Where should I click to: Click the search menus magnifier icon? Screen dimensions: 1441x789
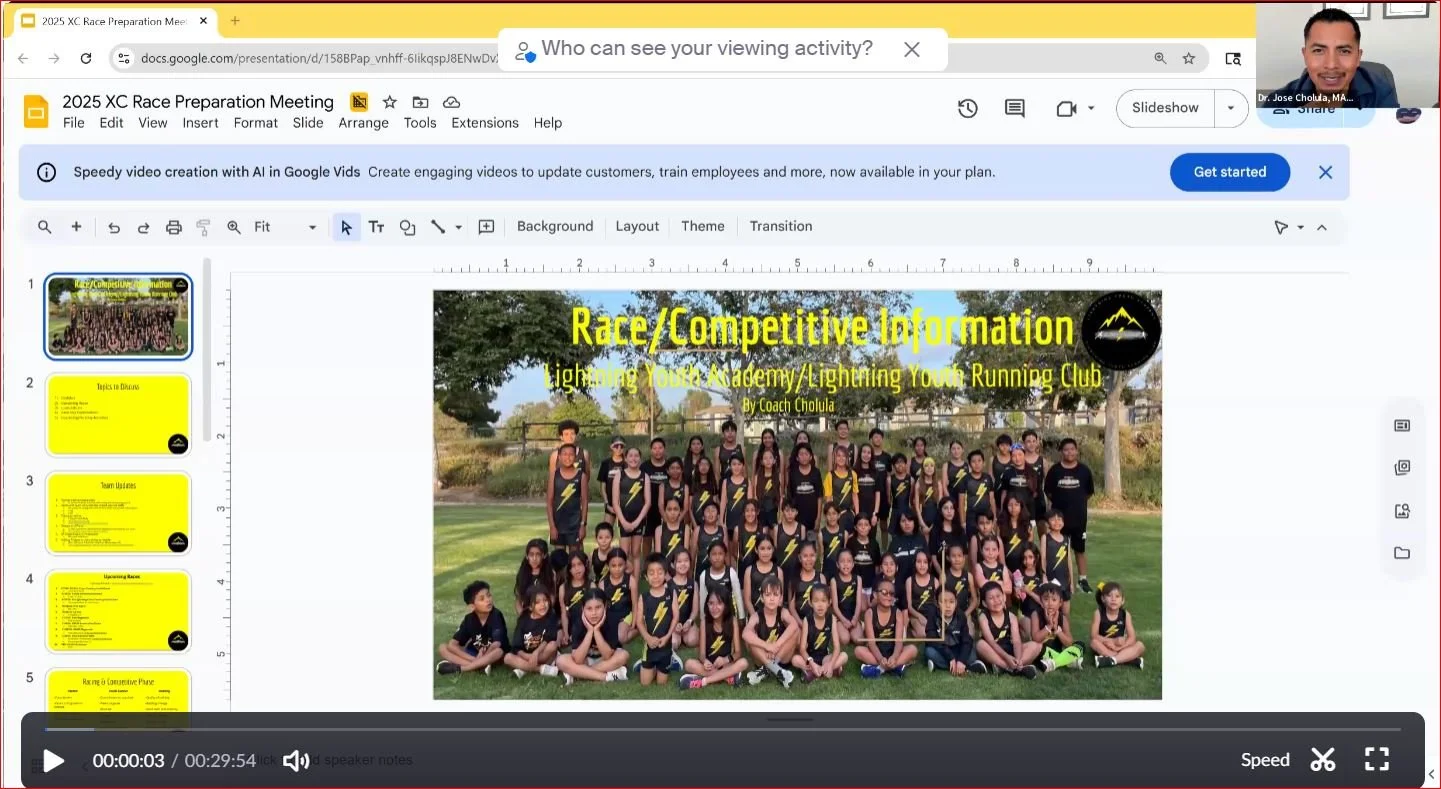pos(45,227)
